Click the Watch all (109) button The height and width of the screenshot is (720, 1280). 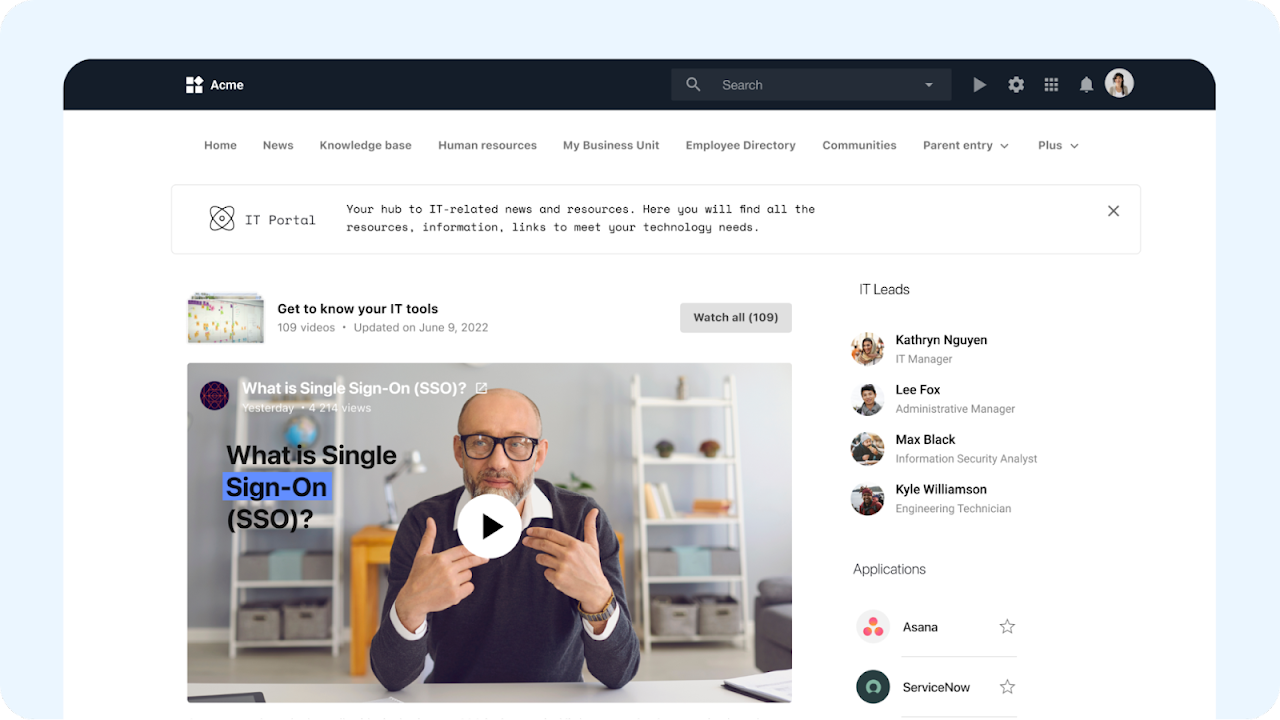click(x=736, y=317)
